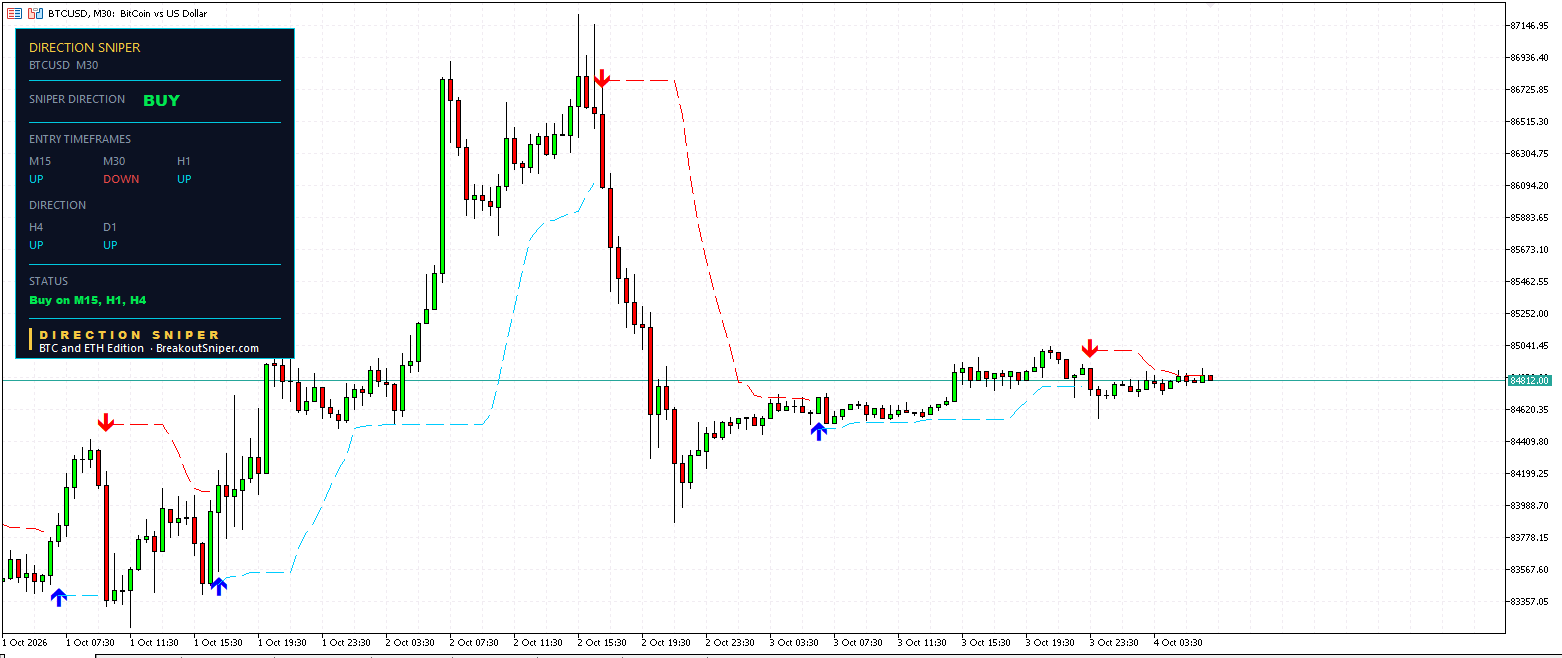Click the ENTRY TIMEFRAMES label

point(80,139)
